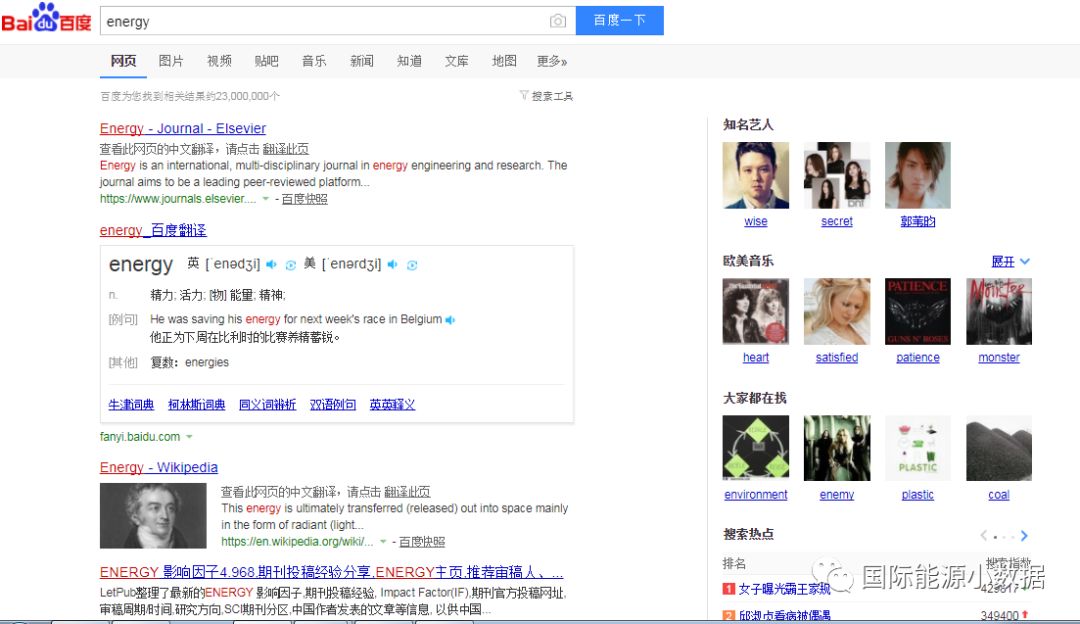
Task: Click the plastic thumbnail
Action: [x=917, y=448]
